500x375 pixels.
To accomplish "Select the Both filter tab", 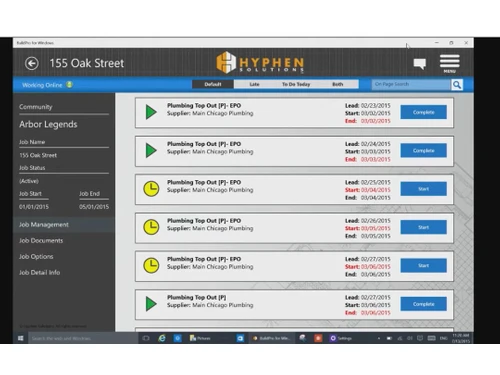I will pyautogui.click(x=338, y=84).
